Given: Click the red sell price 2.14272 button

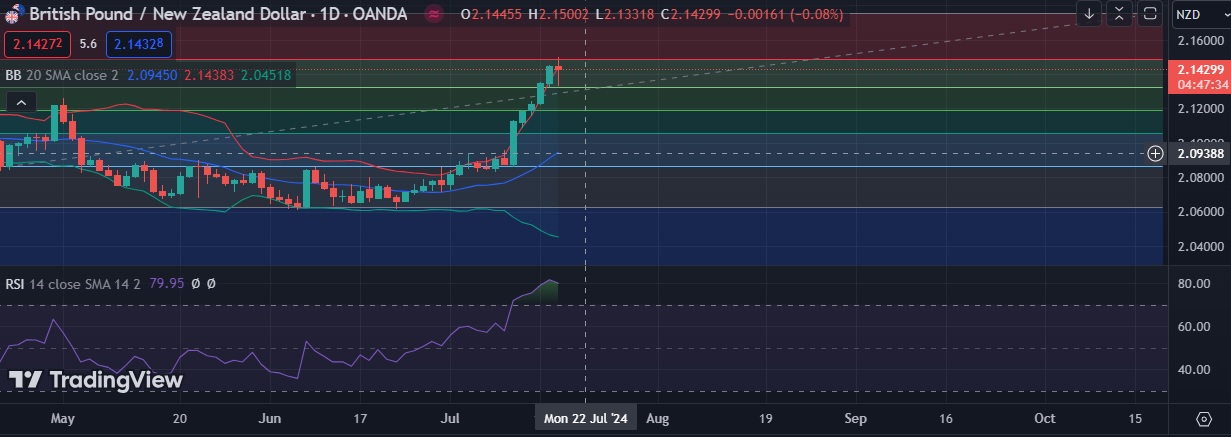Looking at the screenshot, I should 37,44.
